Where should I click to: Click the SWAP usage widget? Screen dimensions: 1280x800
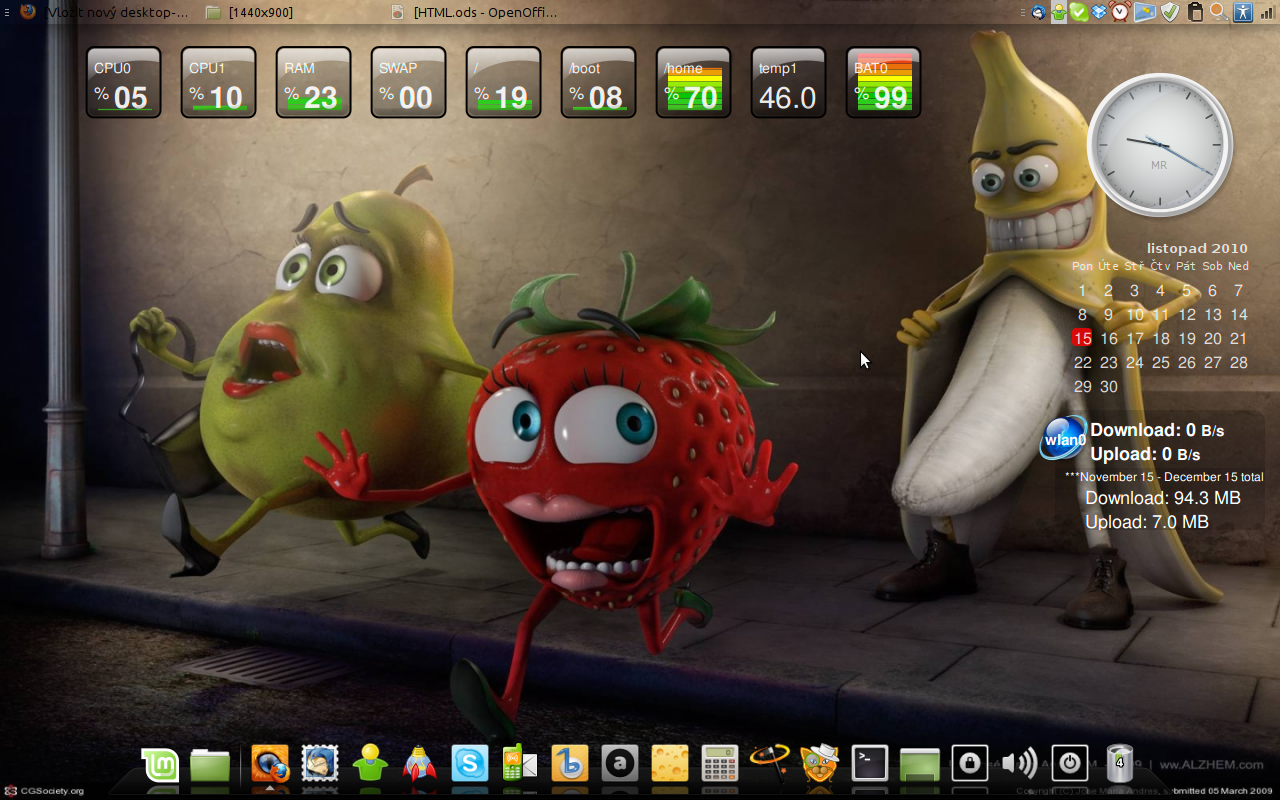408,82
